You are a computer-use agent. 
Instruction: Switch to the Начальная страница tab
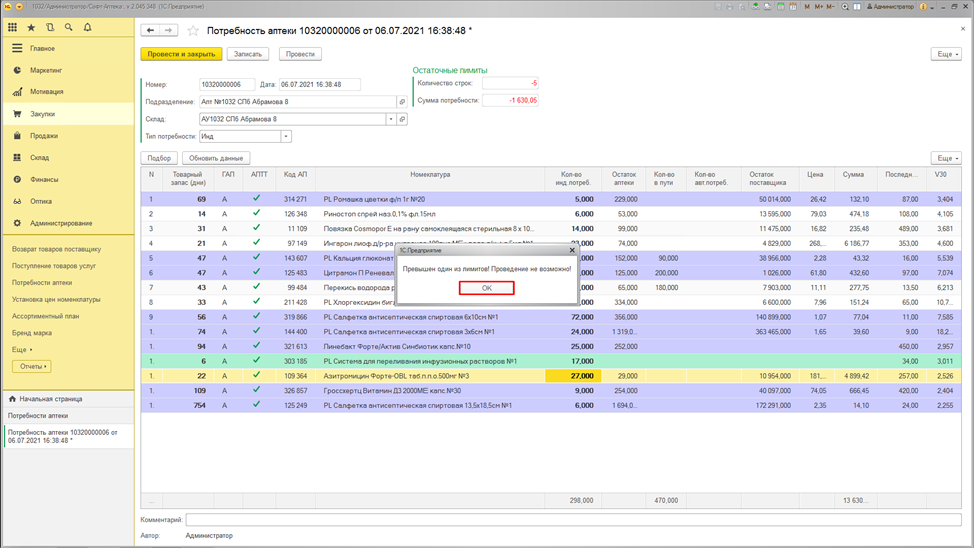45,398
